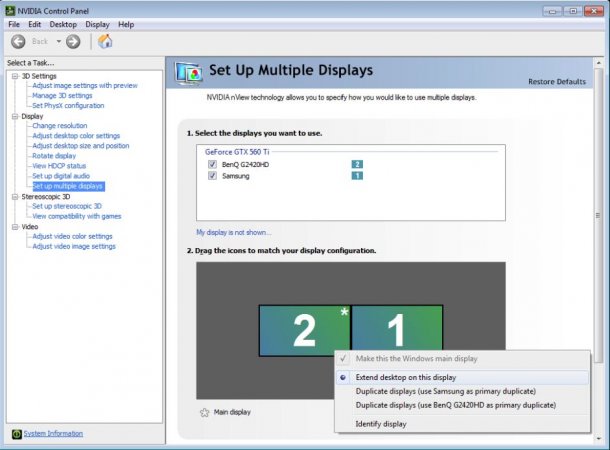Choose Duplicate displays with BenQ G2420HD as primary
This screenshot has height=450, width=610.
tap(462, 405)
